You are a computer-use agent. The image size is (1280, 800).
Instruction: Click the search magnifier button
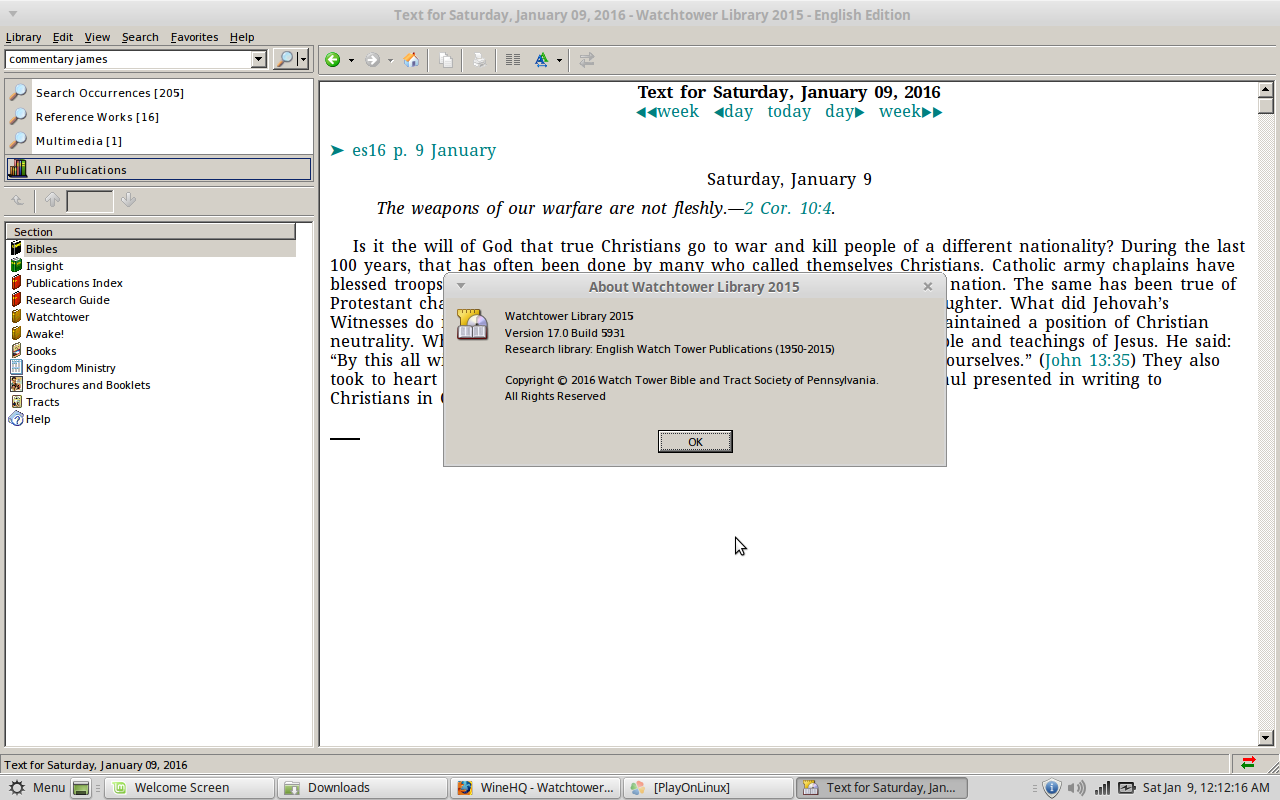pyautogui.click(x=285, y=59)
